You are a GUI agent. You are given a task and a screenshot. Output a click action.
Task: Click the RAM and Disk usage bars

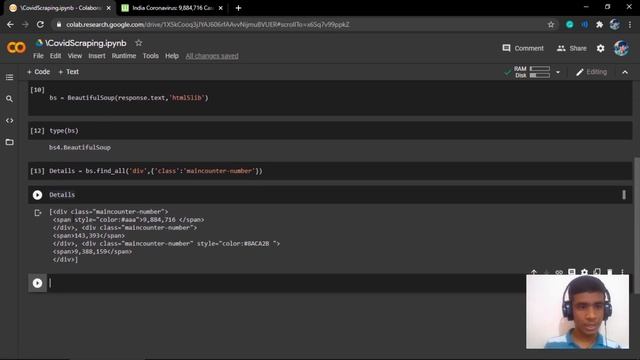pyautogui.click(x=532, y=72)
